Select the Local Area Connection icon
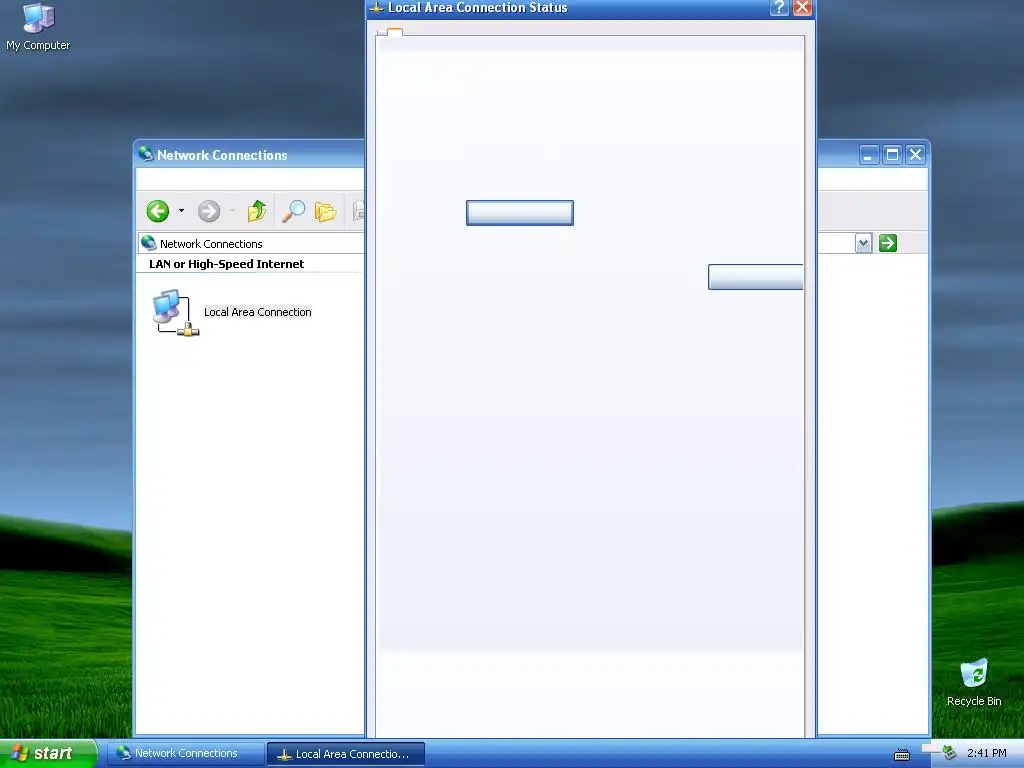The height and width of the screenshot is (768, 1024). (x=175, y=312)
